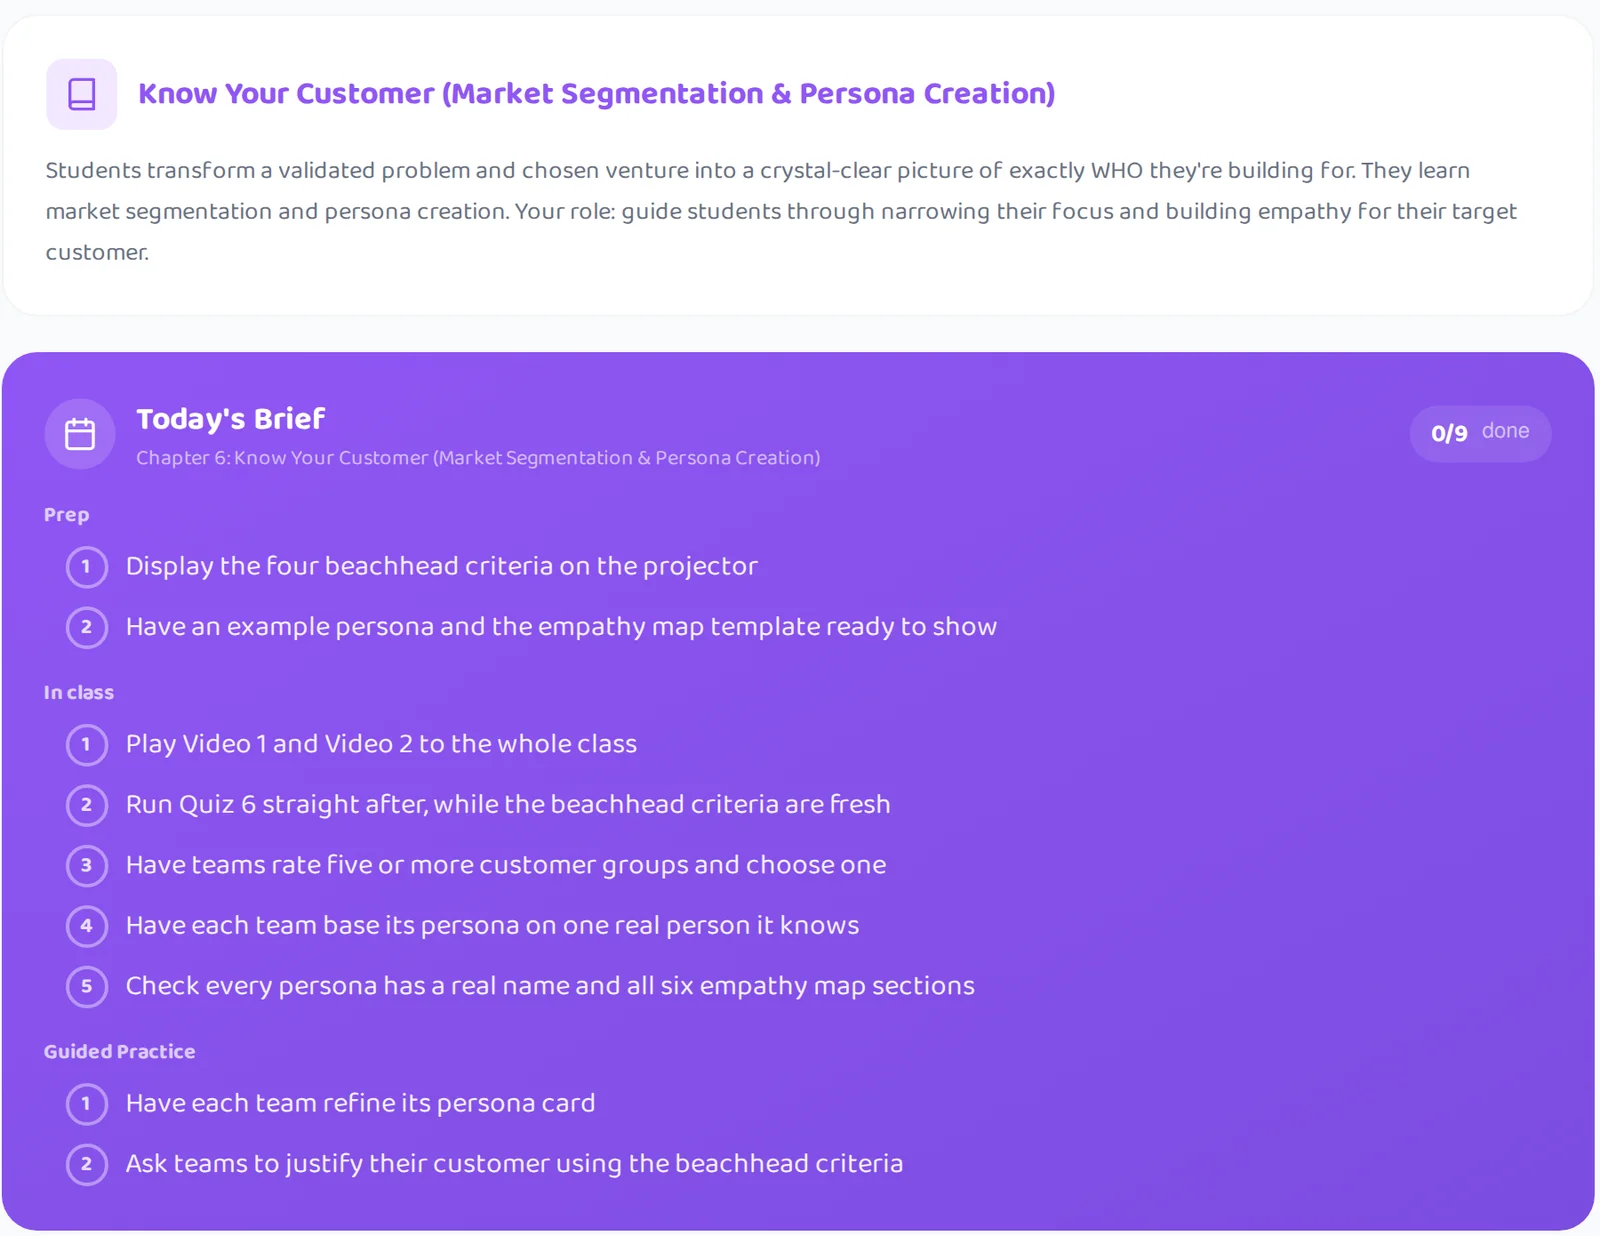Viewport: 1600px width, 1236px height.
Task: Mark 'Have teams rate five or more' complete
Action: click(87, 866)
